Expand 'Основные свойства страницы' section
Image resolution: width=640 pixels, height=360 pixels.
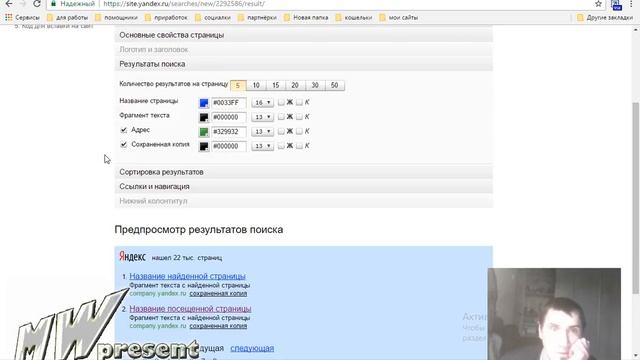pos(304,35)
